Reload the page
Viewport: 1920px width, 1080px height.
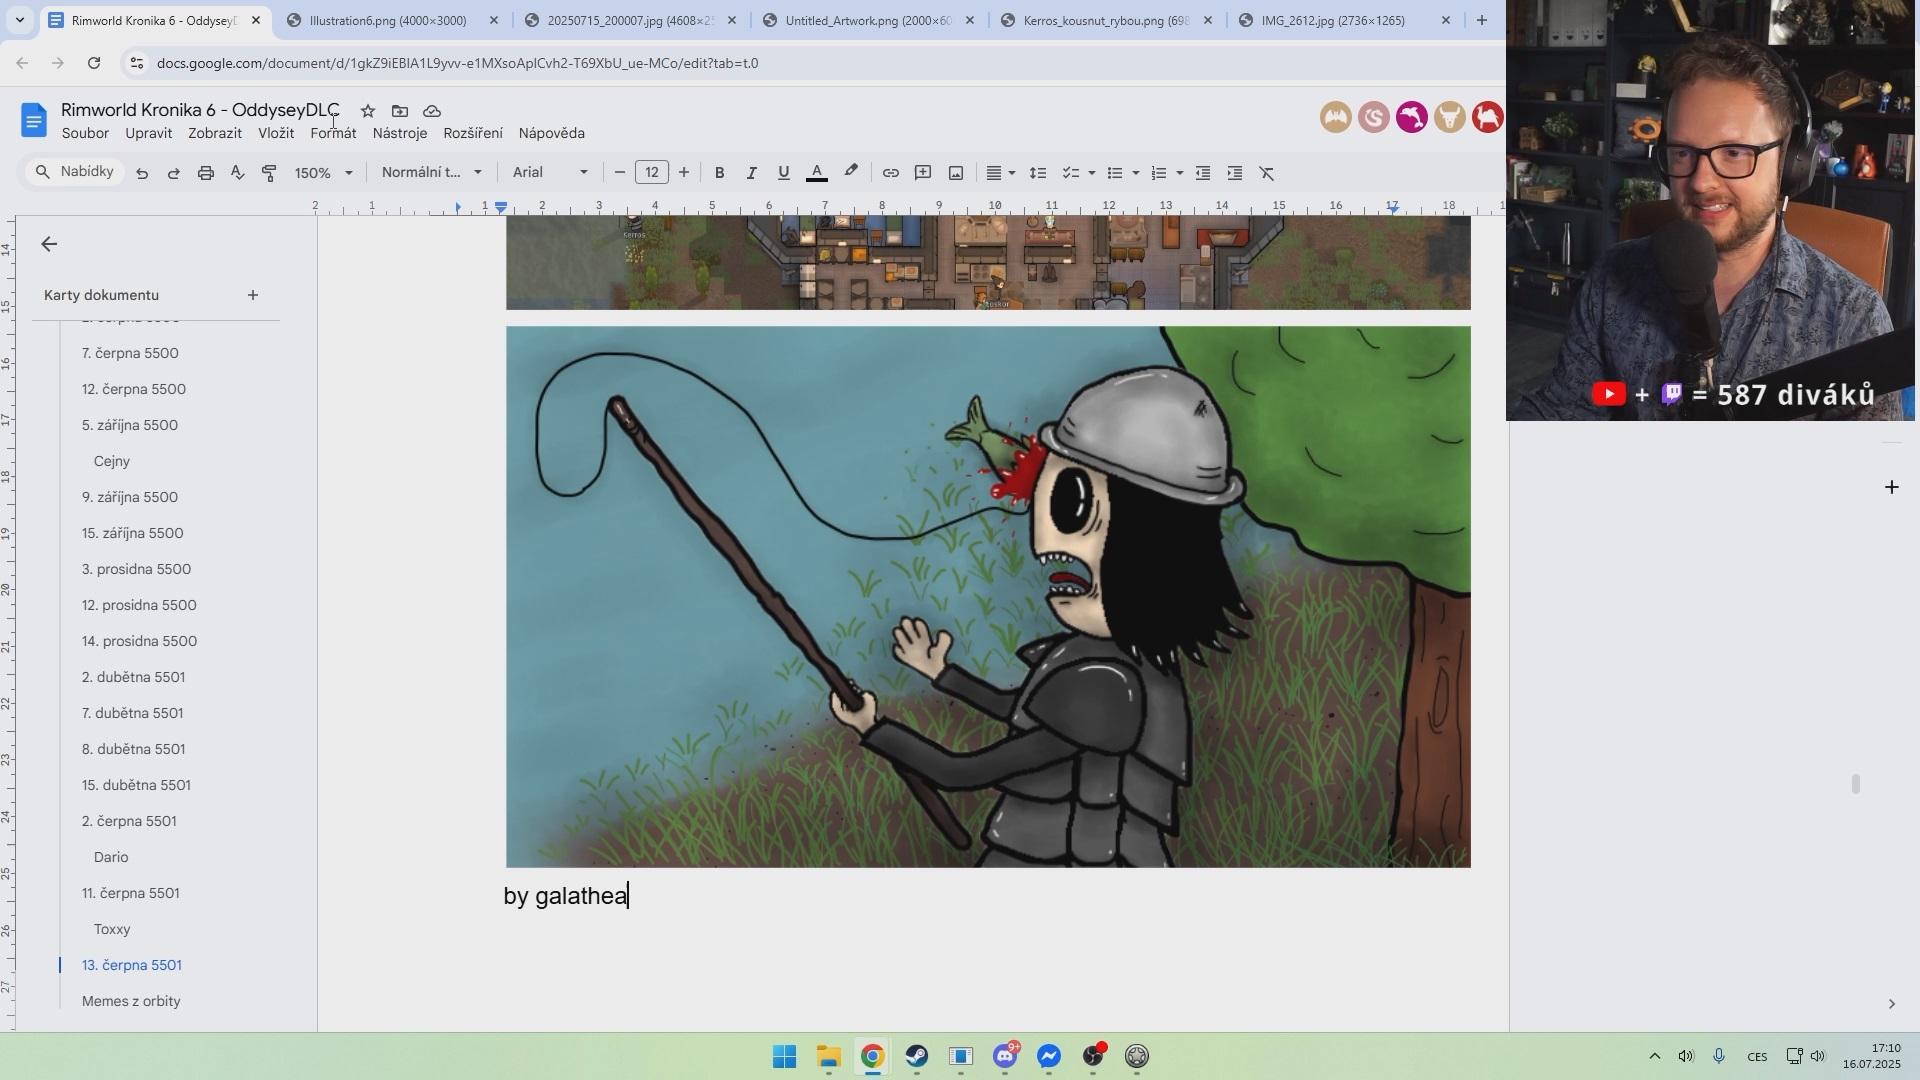pyautogui.click(x=94, y=63)
